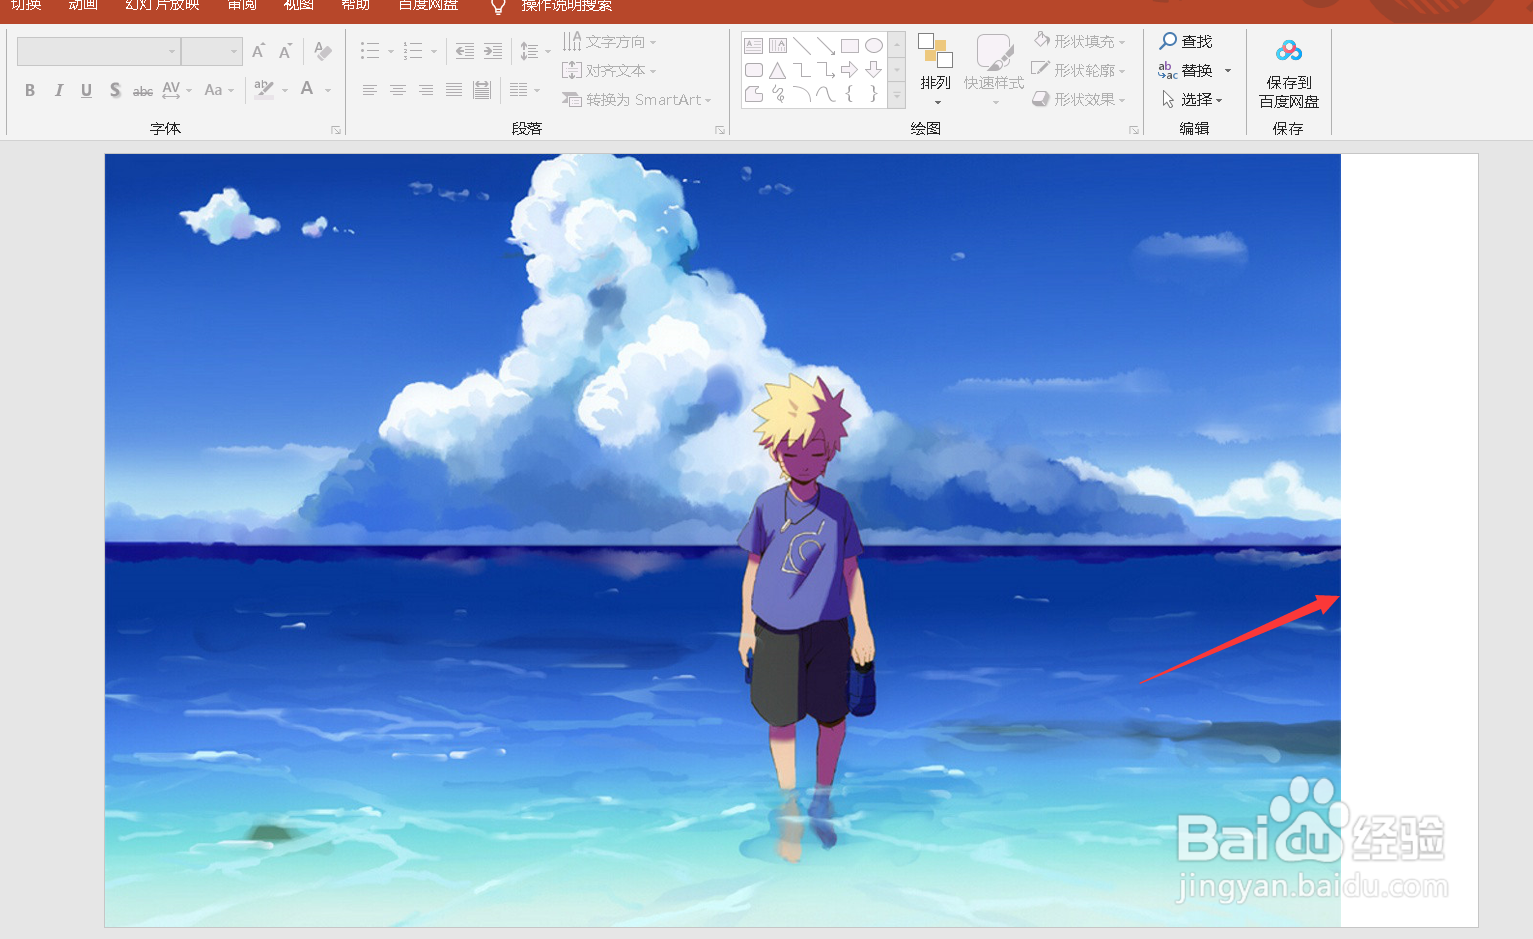Align text left
Image resolution: width=1533 pixels, height=939 pixels.
pyautogui.click(x=370, y=90)
